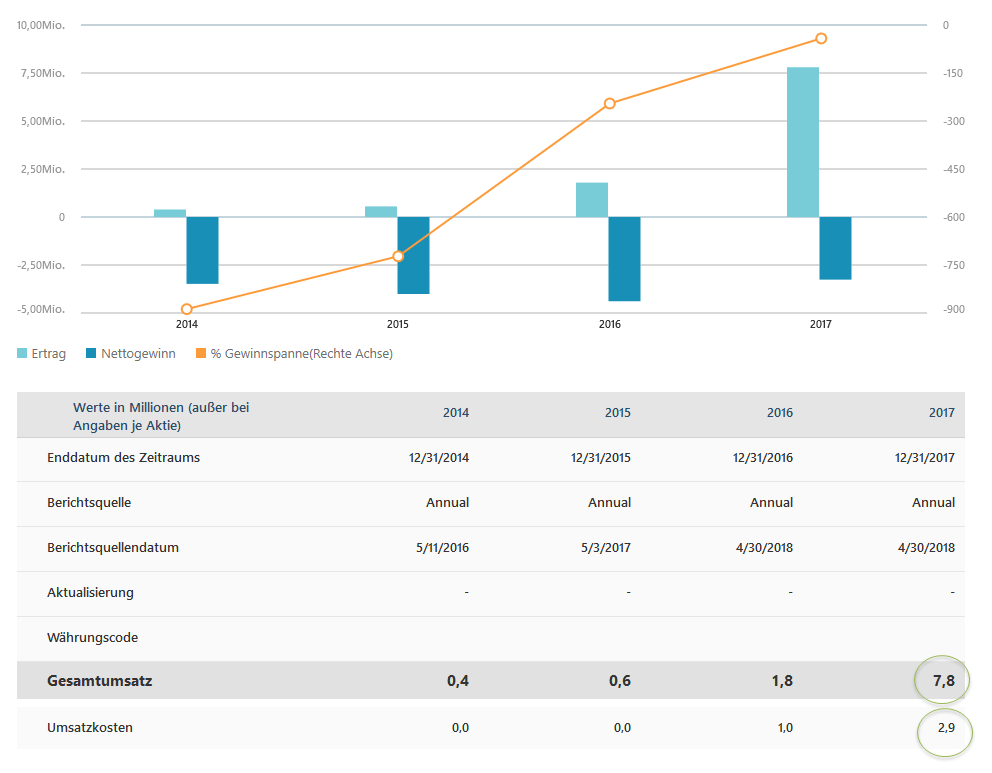992x773 pixels.
Task: Click the 2016 Nettogewinn negative bar
Action: click(624, 258)
